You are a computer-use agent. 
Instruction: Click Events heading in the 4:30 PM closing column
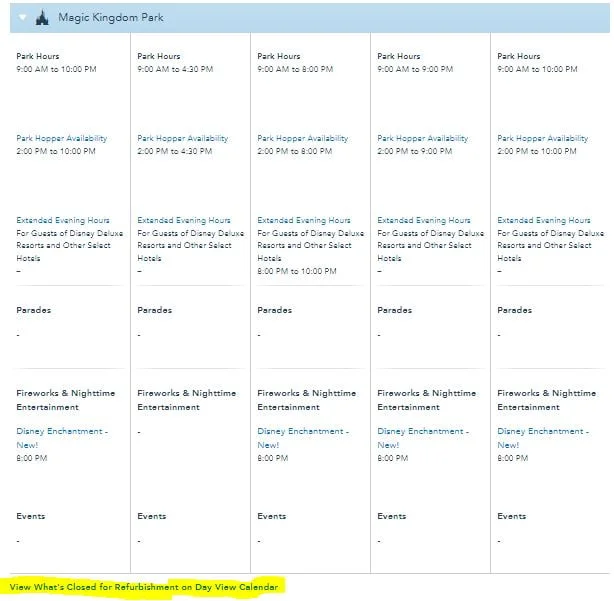(152, 516)
